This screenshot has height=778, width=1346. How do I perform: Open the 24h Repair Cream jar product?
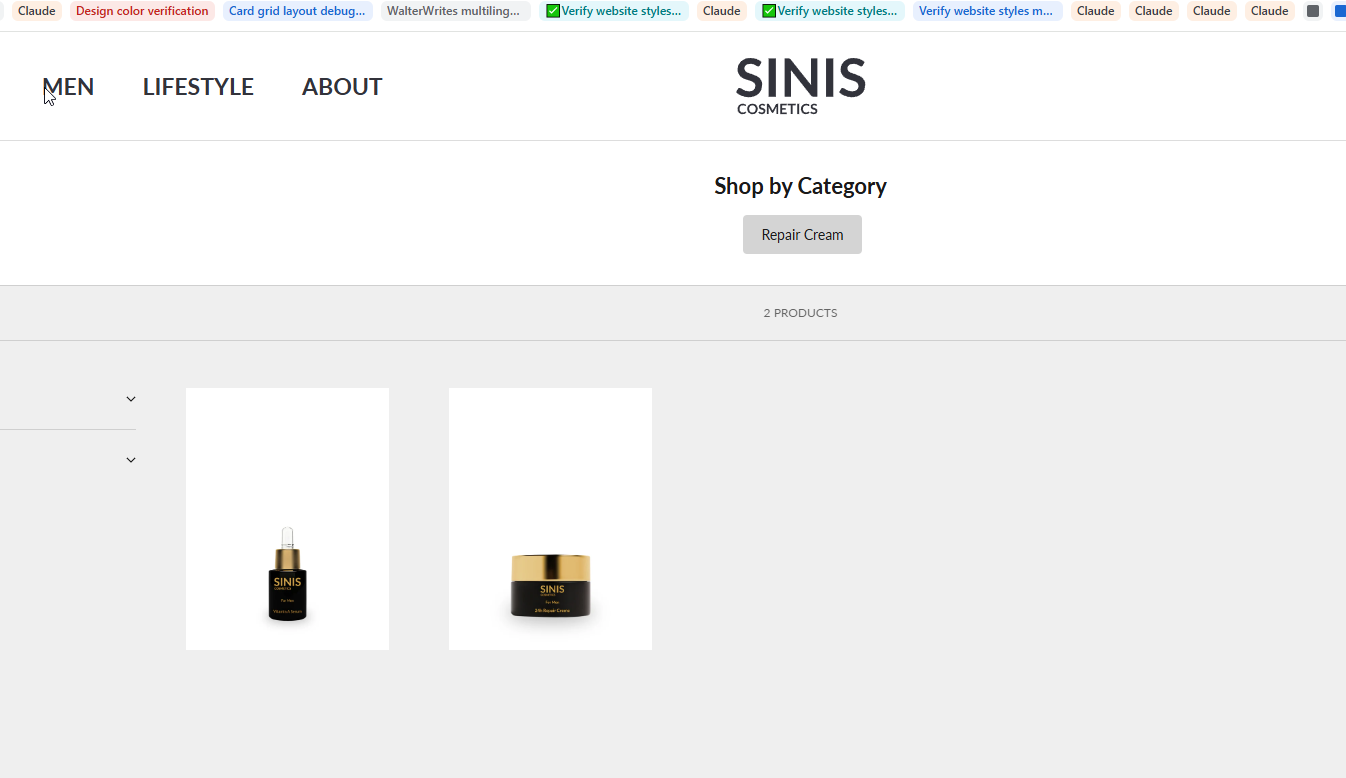(x=550, y=519)
